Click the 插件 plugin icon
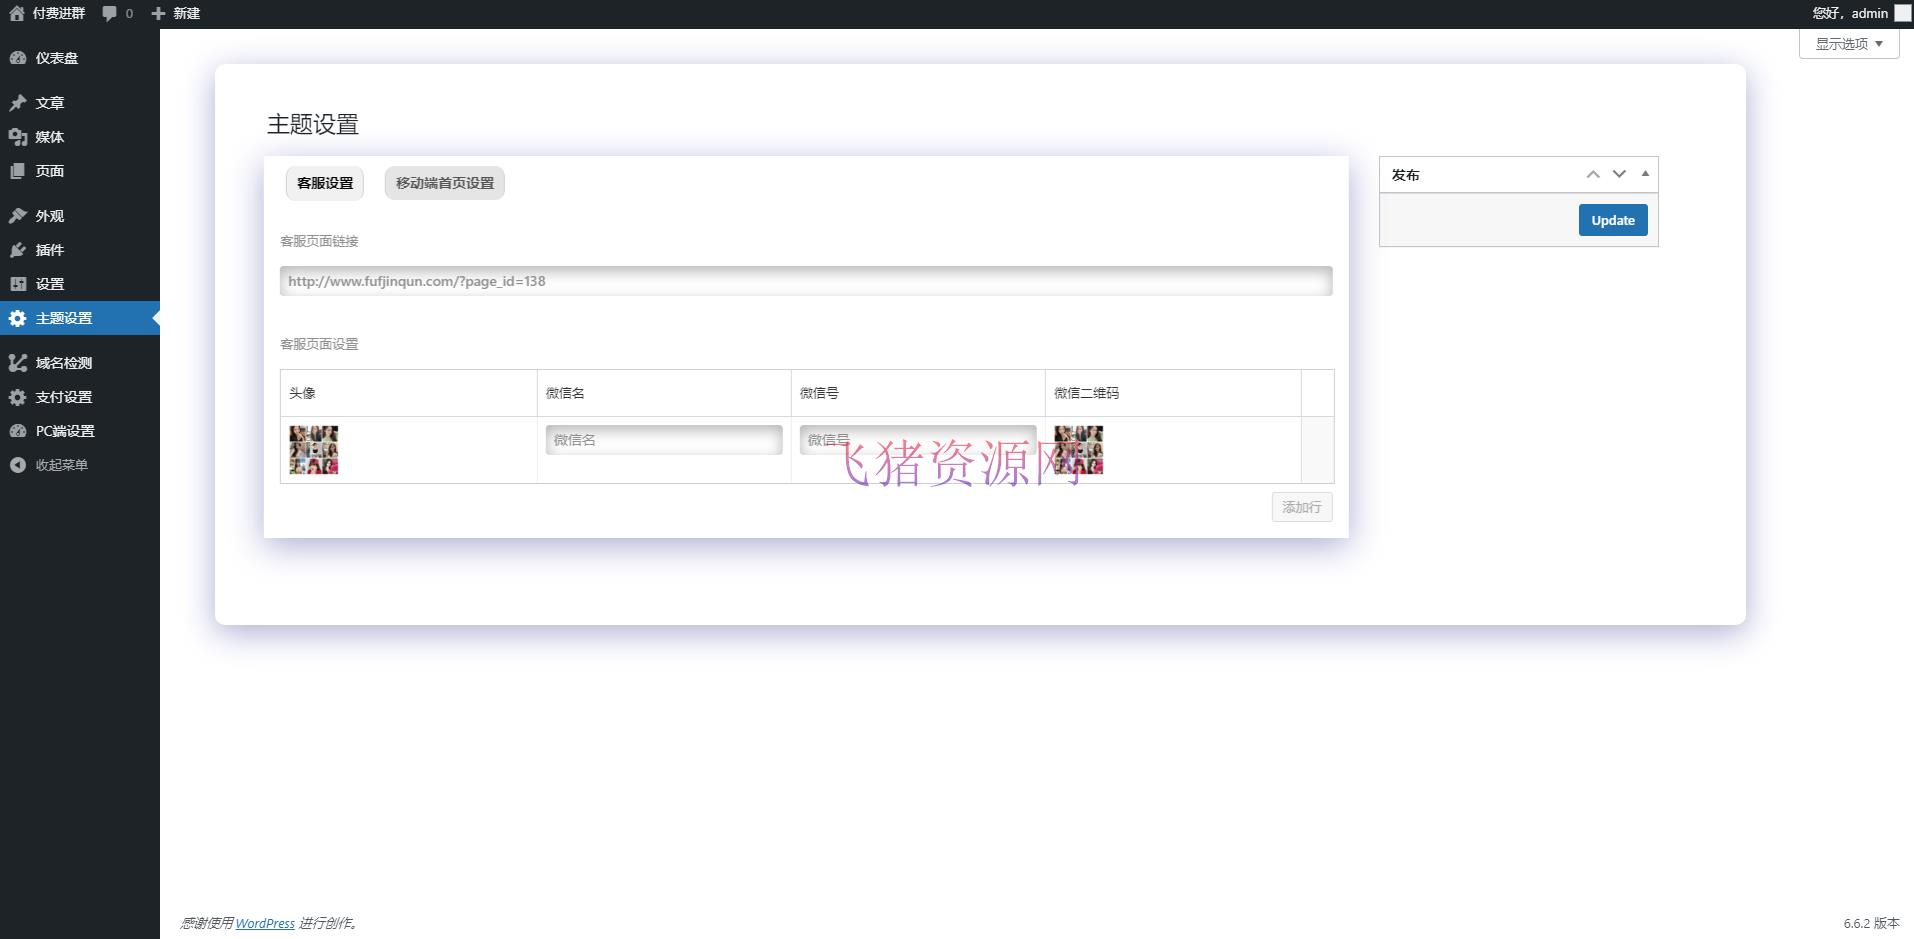Image resolution: width=1914 pixels, height=939 pixels. [18, 250]
